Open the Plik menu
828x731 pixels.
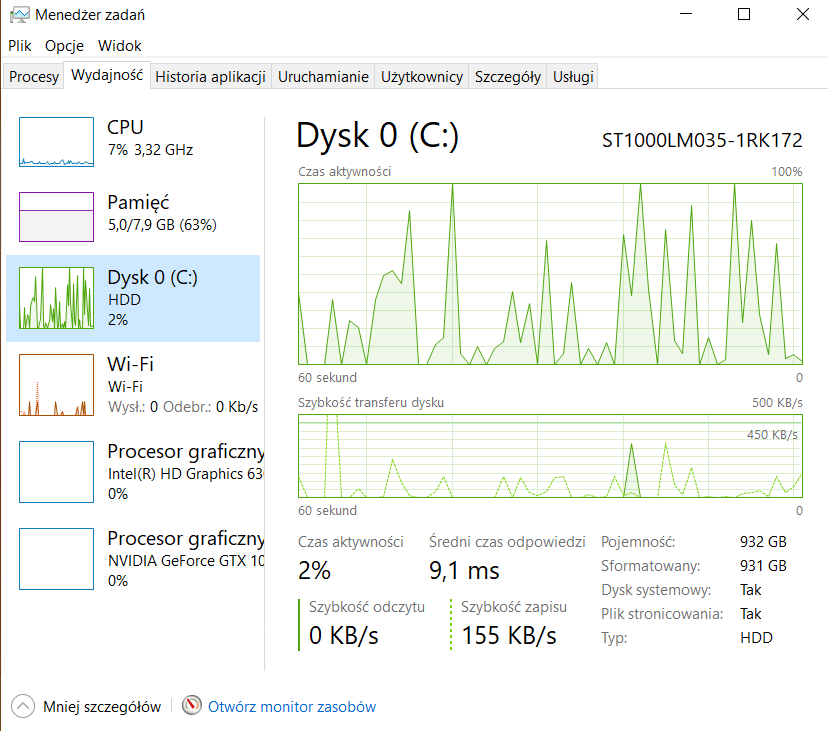(20, 46)
